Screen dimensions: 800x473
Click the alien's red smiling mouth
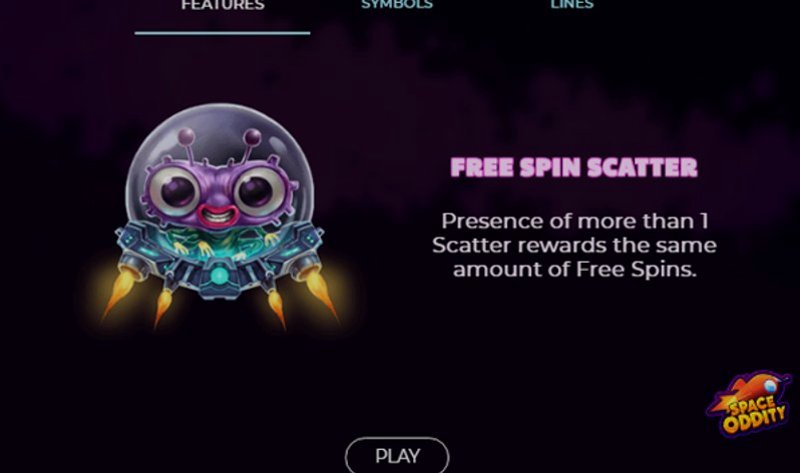(x=218, y=214)
